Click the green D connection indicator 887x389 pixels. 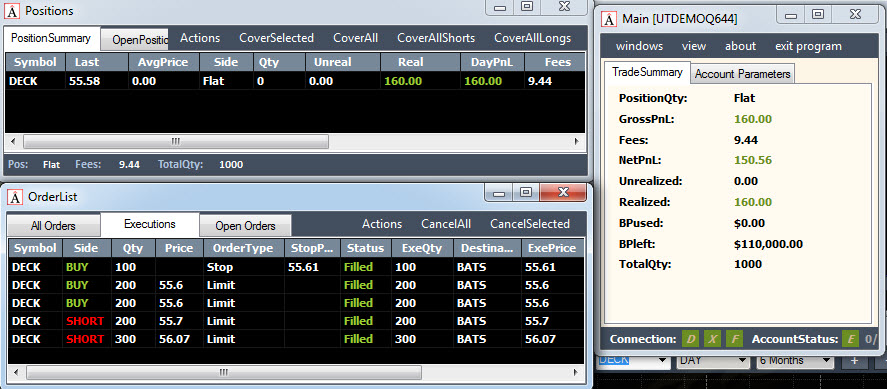(691, 339)
